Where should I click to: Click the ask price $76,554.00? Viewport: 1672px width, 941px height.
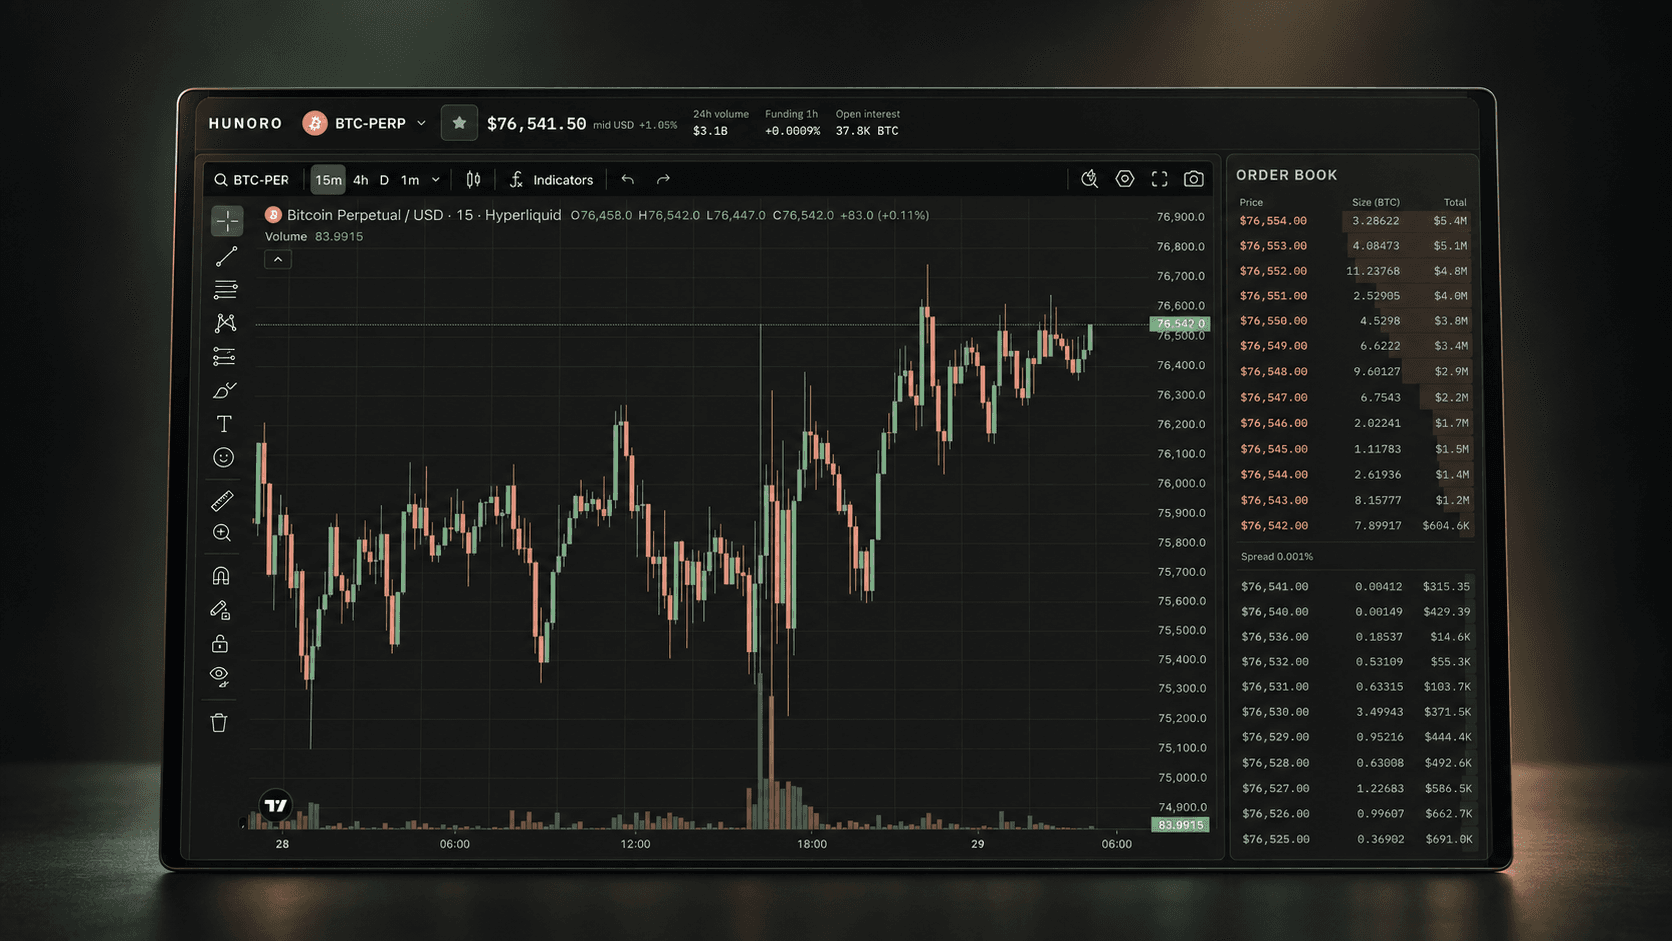(x=1273, y=221)
